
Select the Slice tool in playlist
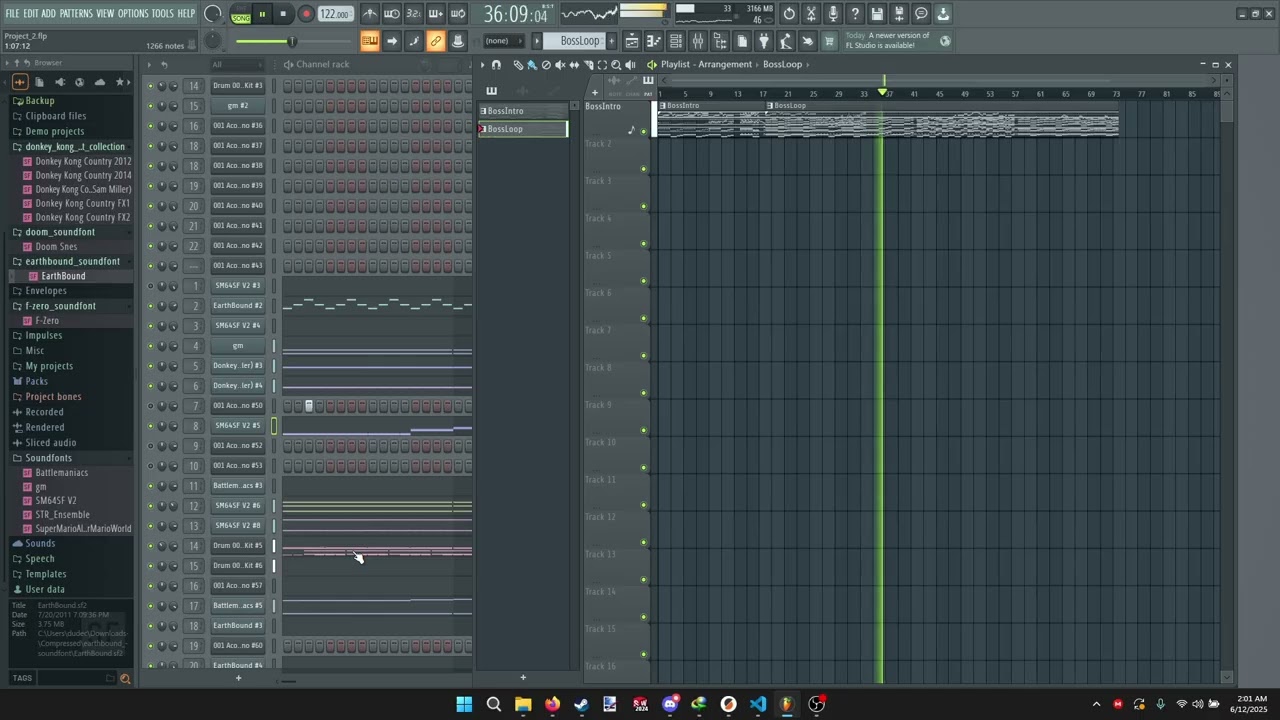tap(588, 65)
